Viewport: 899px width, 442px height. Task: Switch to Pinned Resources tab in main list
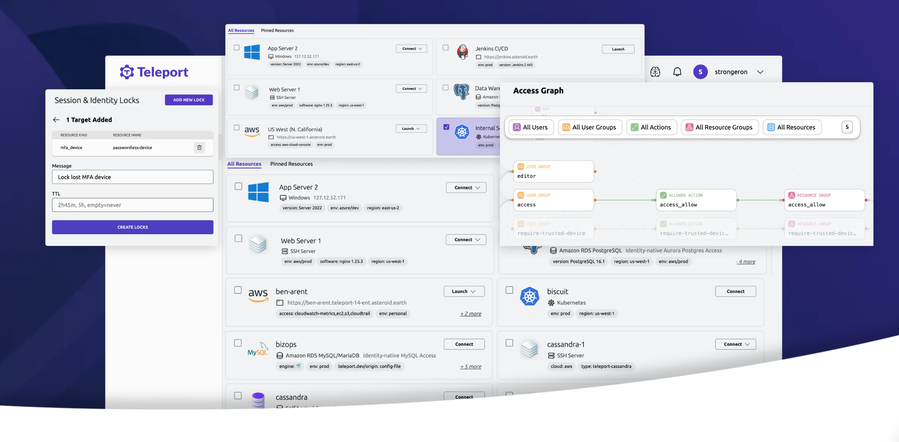pyautogui.click(x=291, y=164)
